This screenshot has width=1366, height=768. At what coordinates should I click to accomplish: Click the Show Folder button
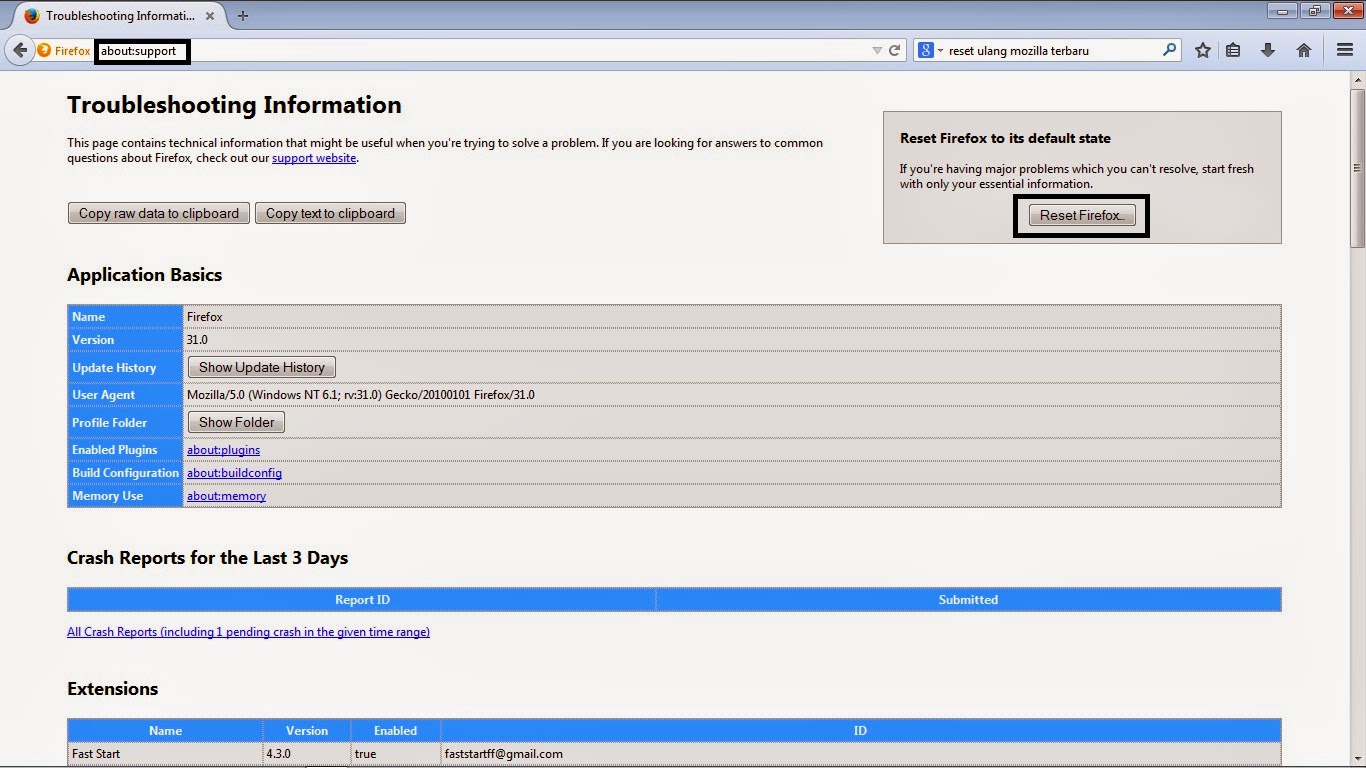(237, 422)
